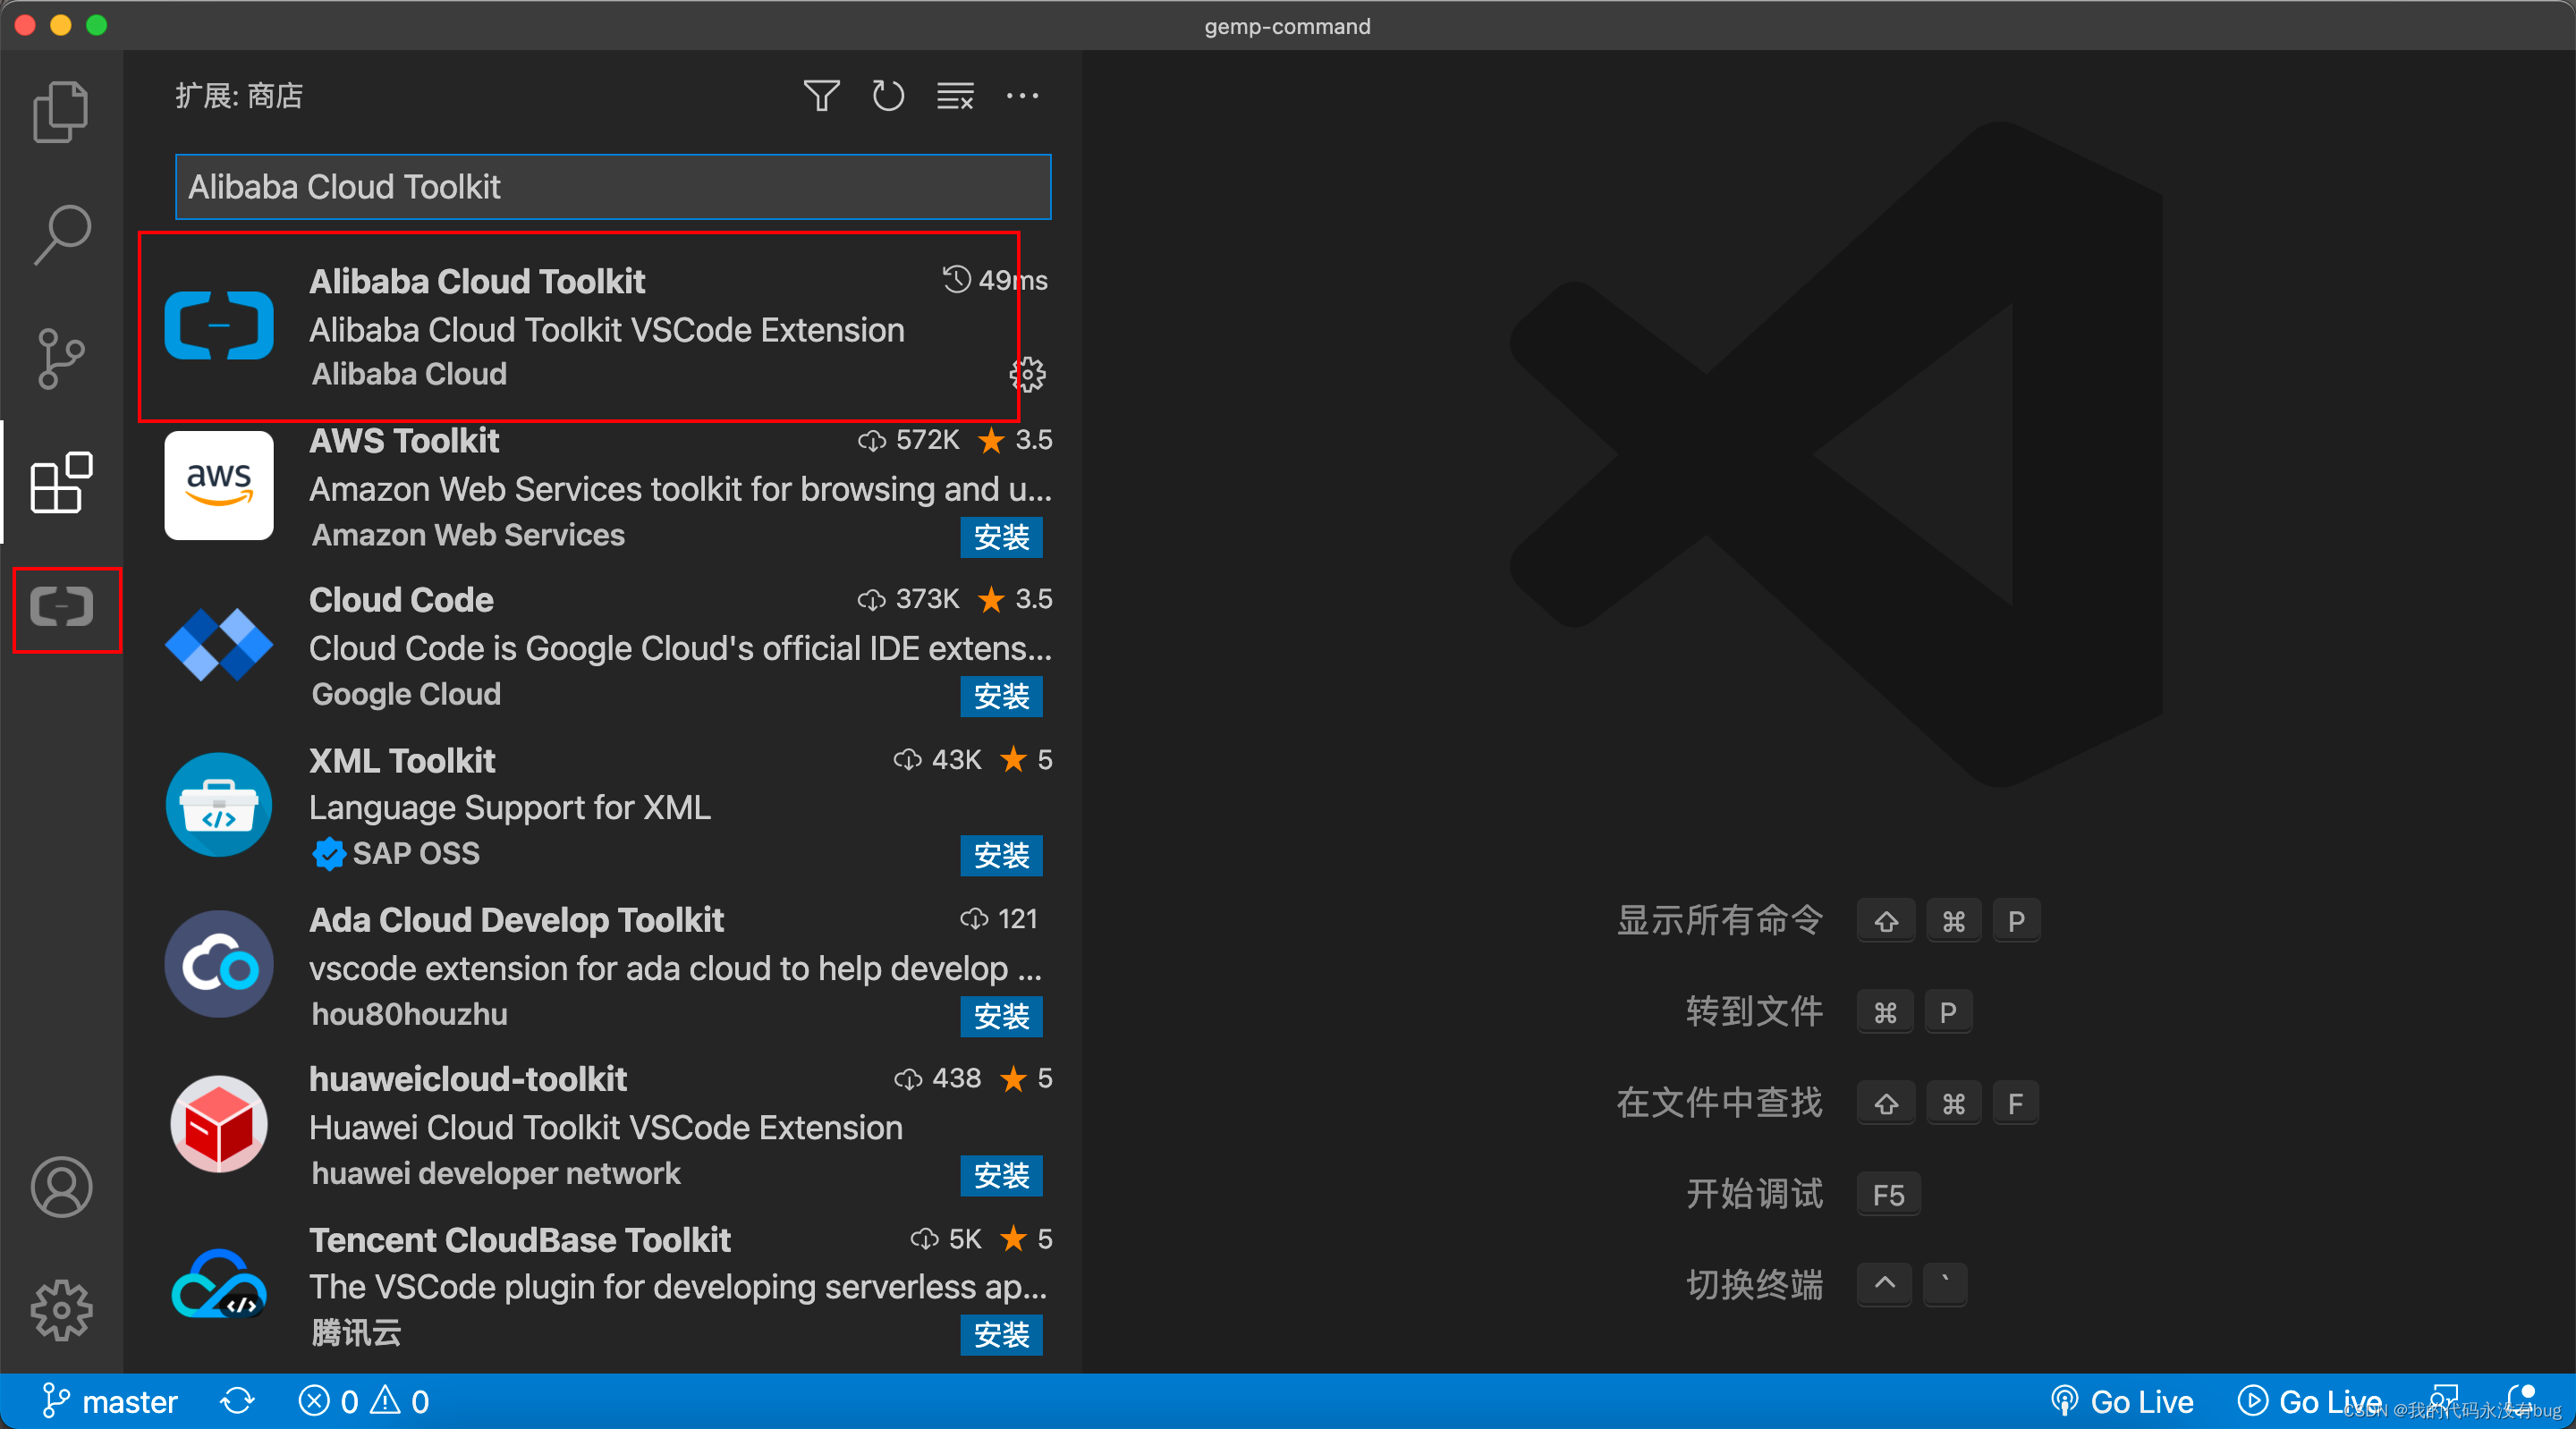
Task: Switch branch via master in status bar
Action: (110, 1401)
